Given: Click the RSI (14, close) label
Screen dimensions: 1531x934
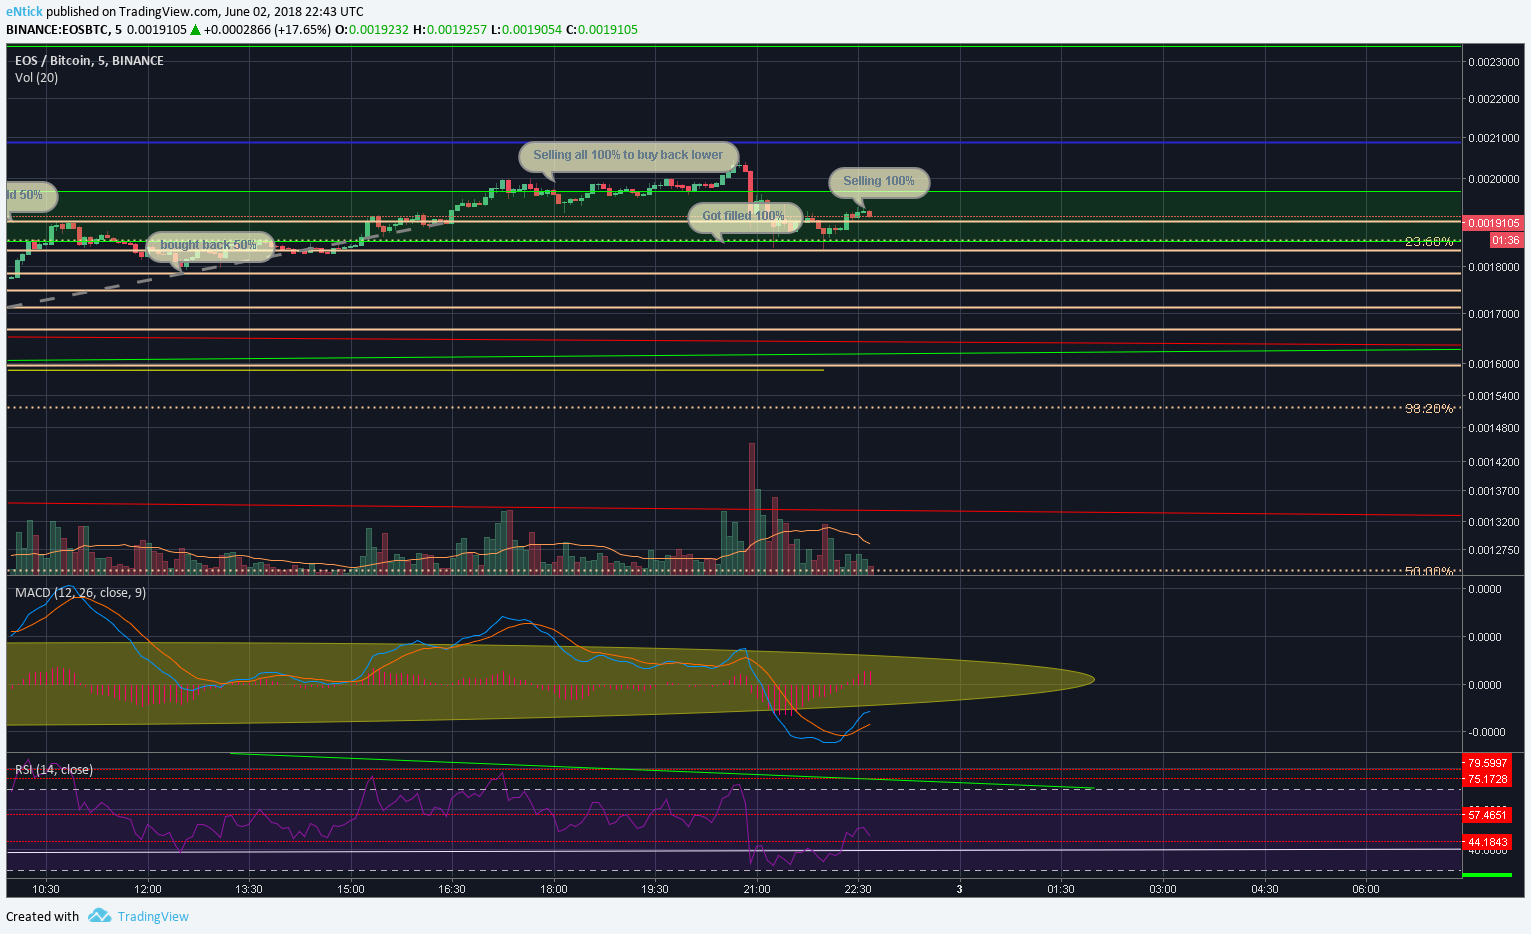Looking at the screenshot, I should click(x=54, y=769).
